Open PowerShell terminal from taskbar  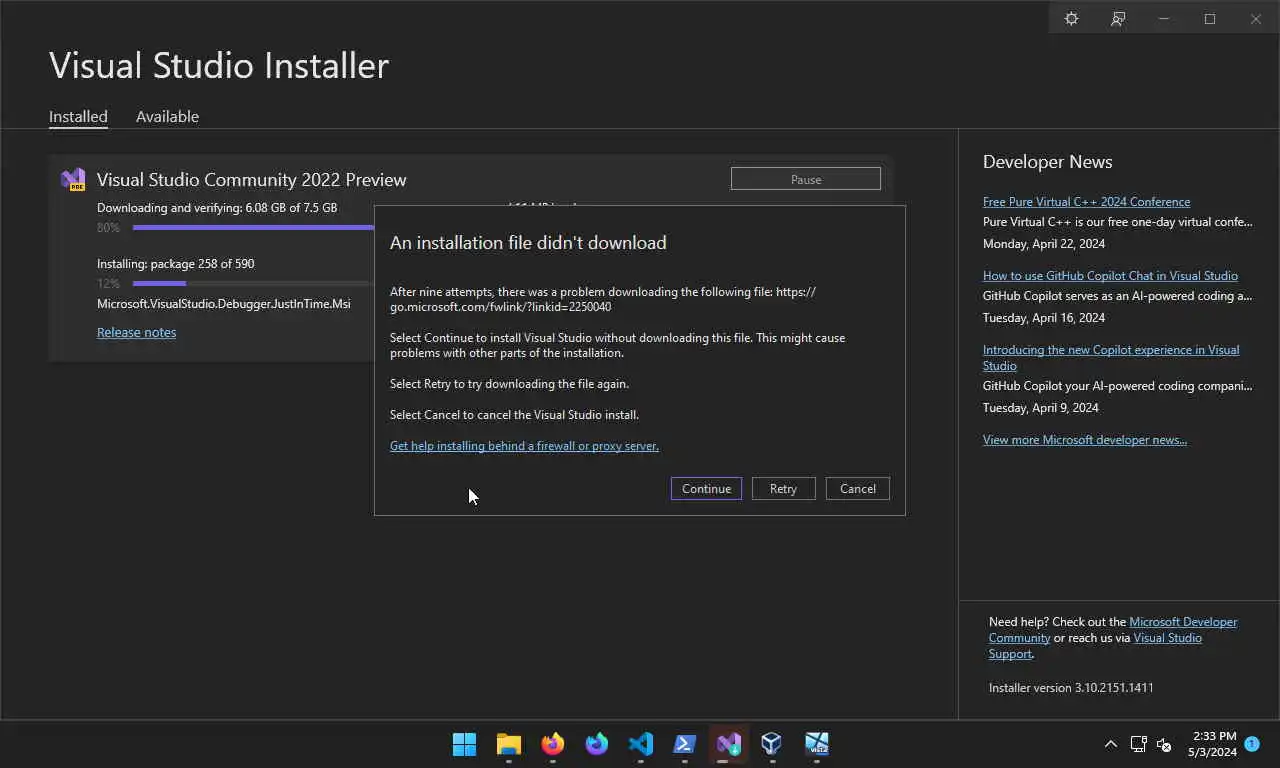click(x=685, y=744)
